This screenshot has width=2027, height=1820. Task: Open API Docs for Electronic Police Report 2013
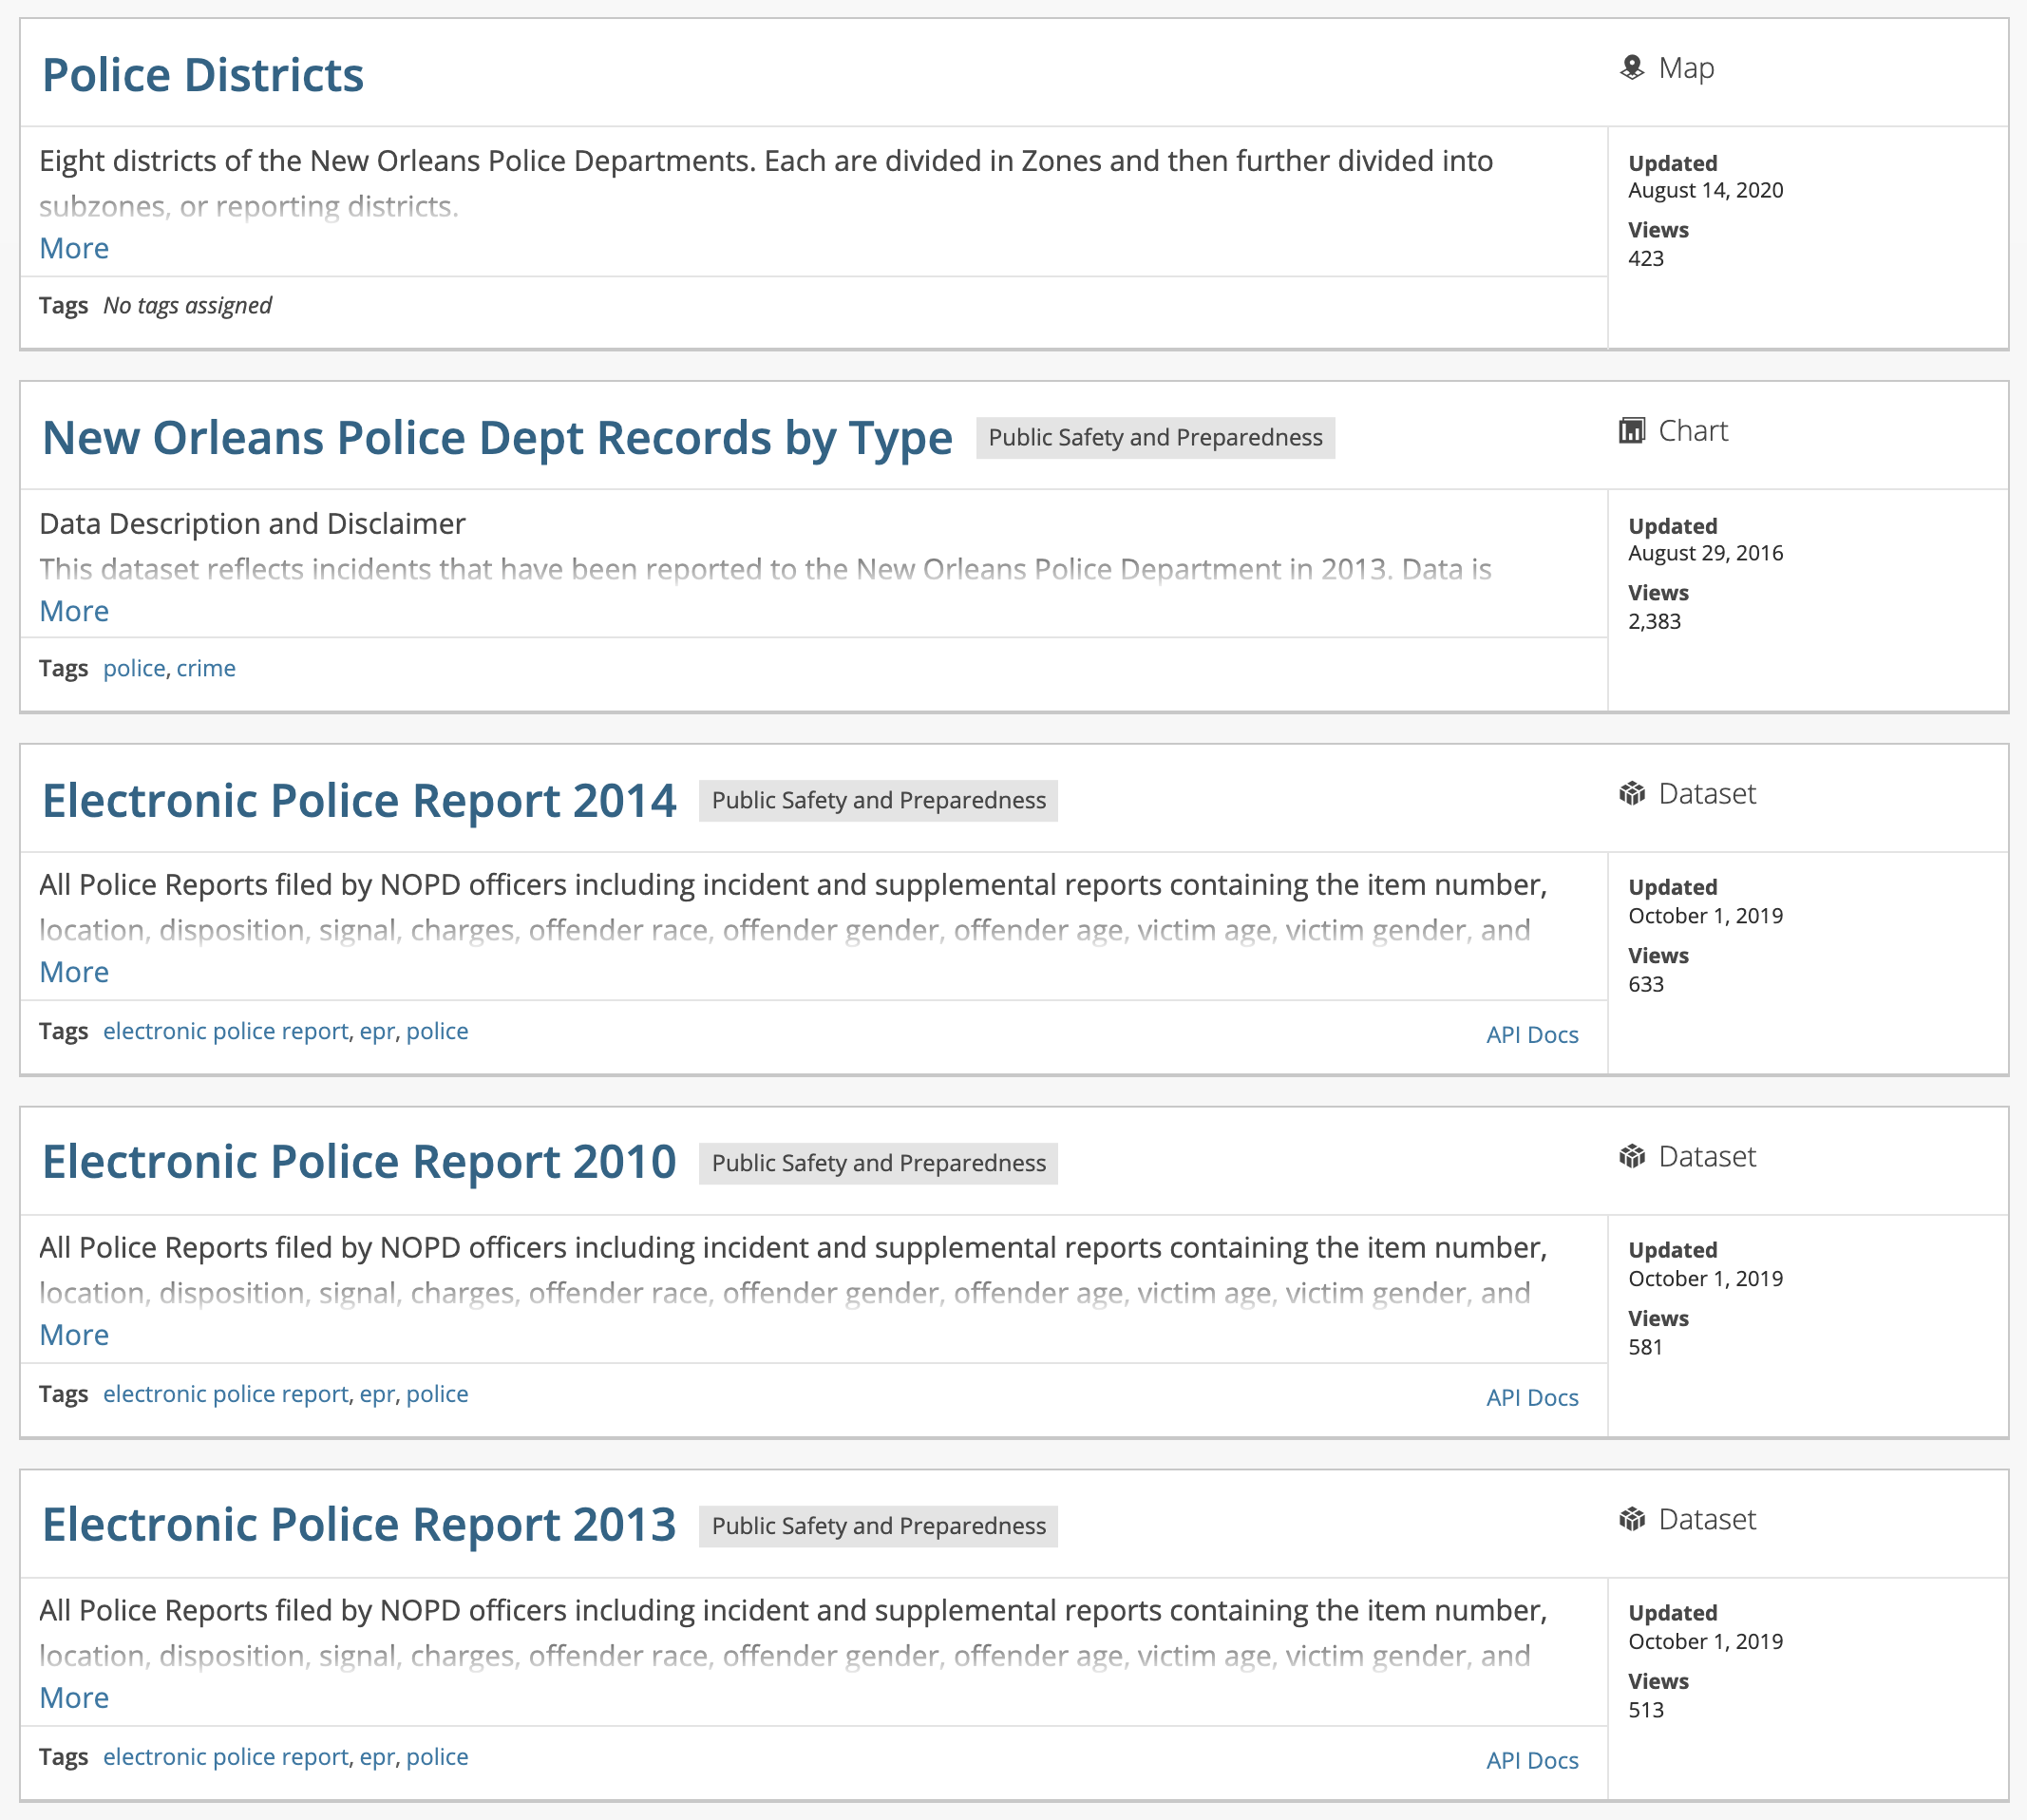(1531, 1761)
